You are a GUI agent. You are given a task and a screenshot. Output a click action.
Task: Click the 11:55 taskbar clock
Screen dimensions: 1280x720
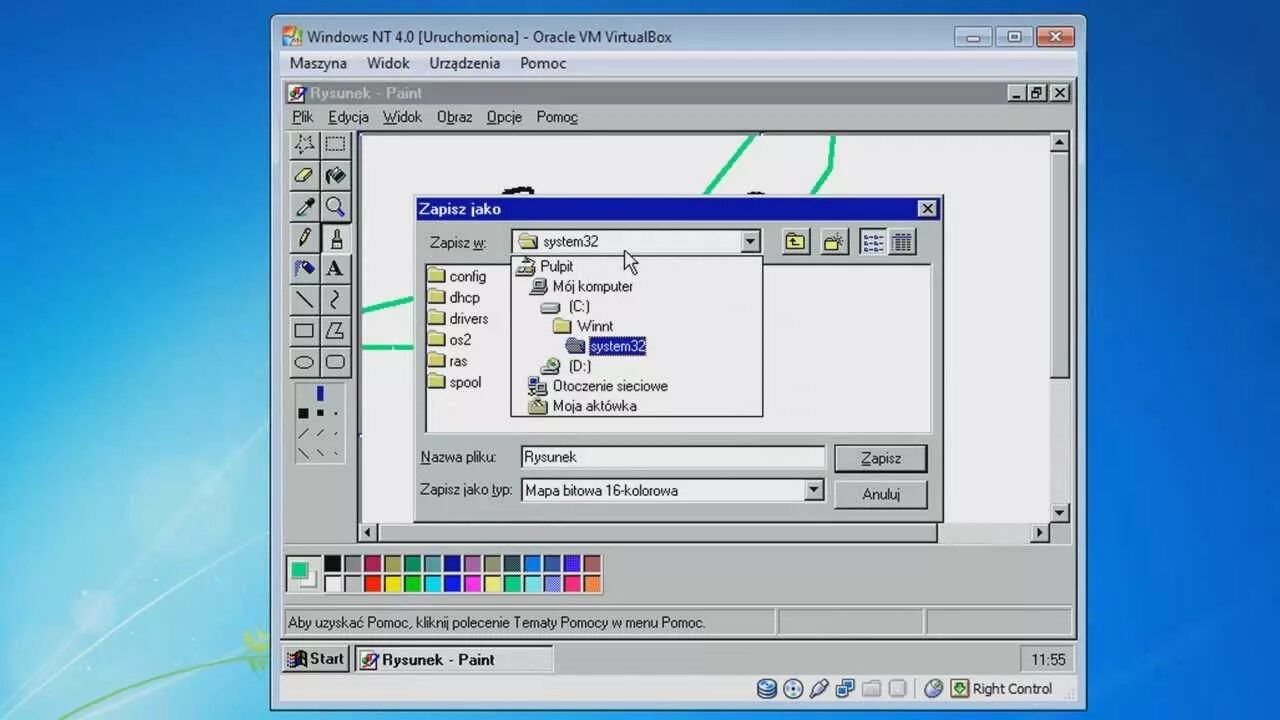pyautogui.click(x=1048, y=659)
